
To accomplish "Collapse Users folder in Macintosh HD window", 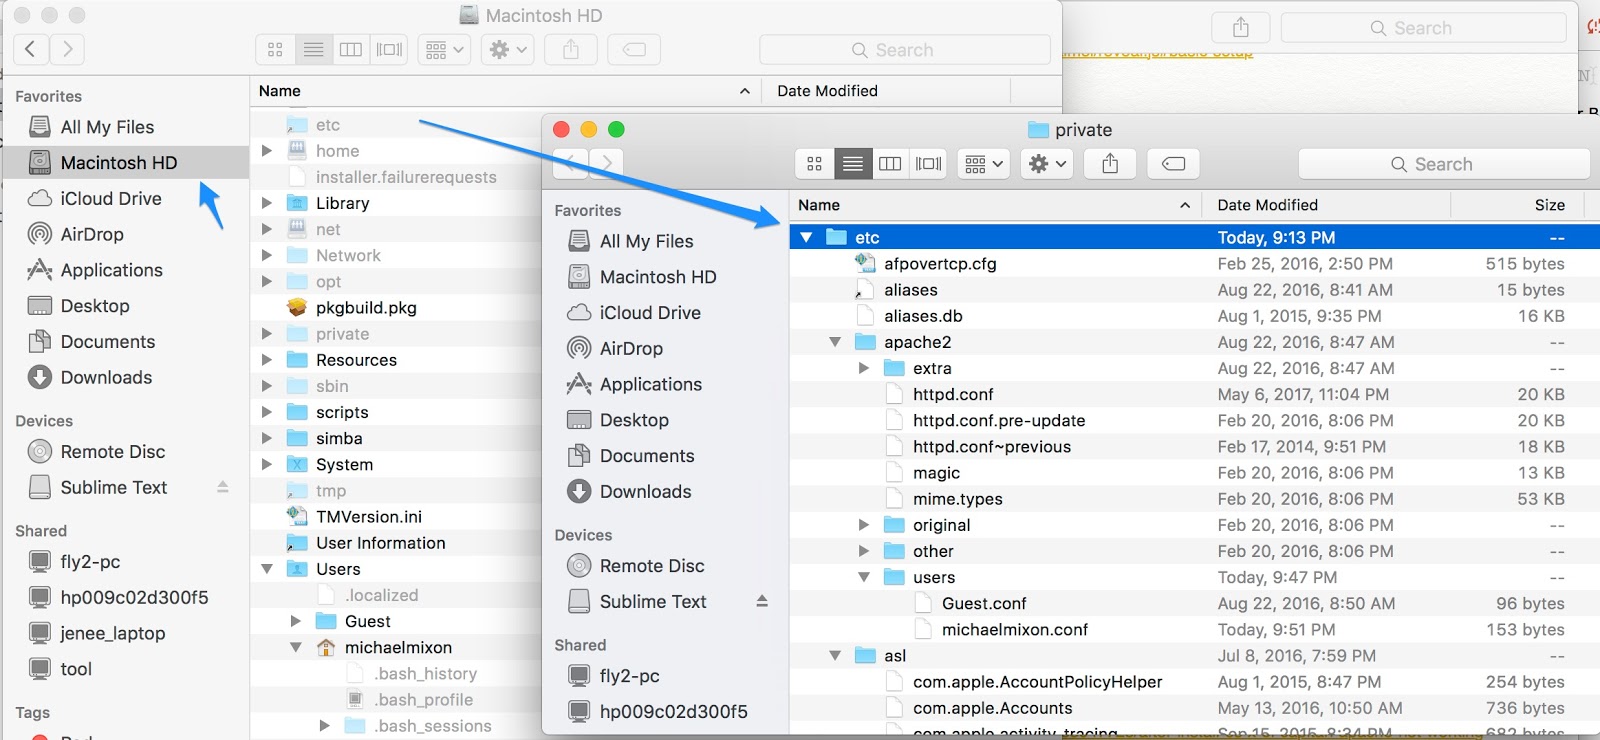I will point(267,569).
